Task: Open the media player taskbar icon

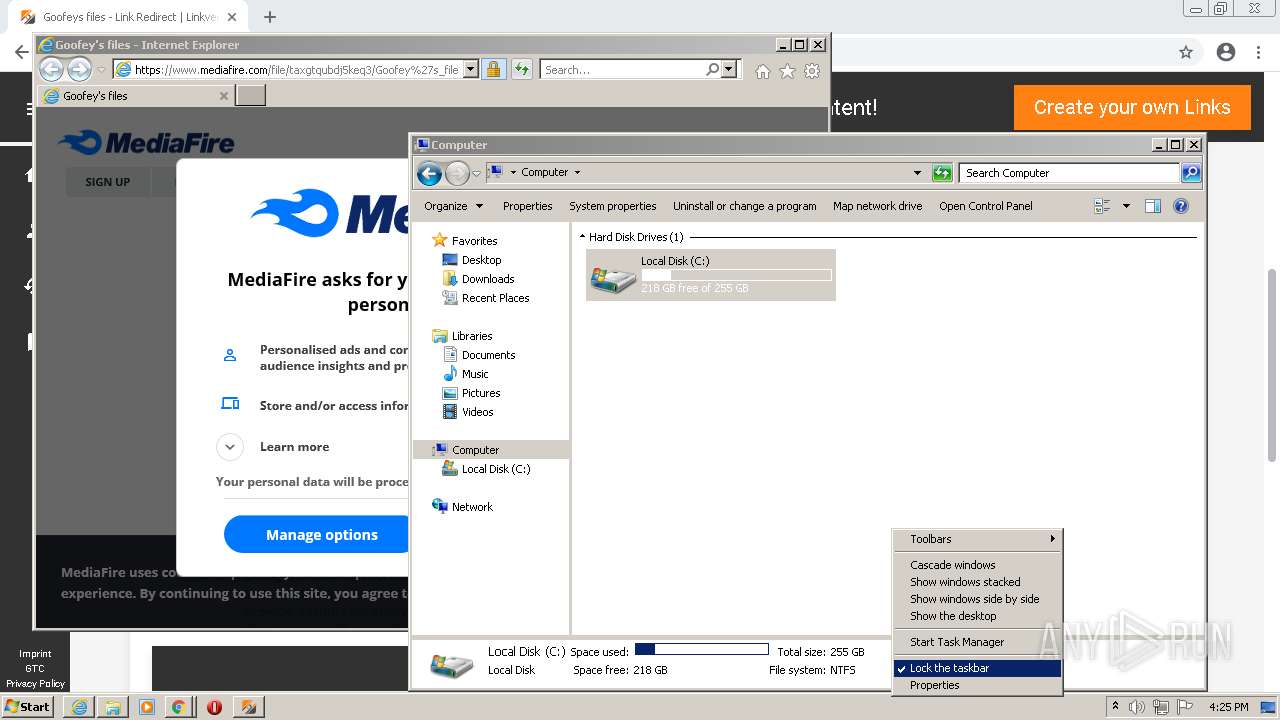Action: 147,707
